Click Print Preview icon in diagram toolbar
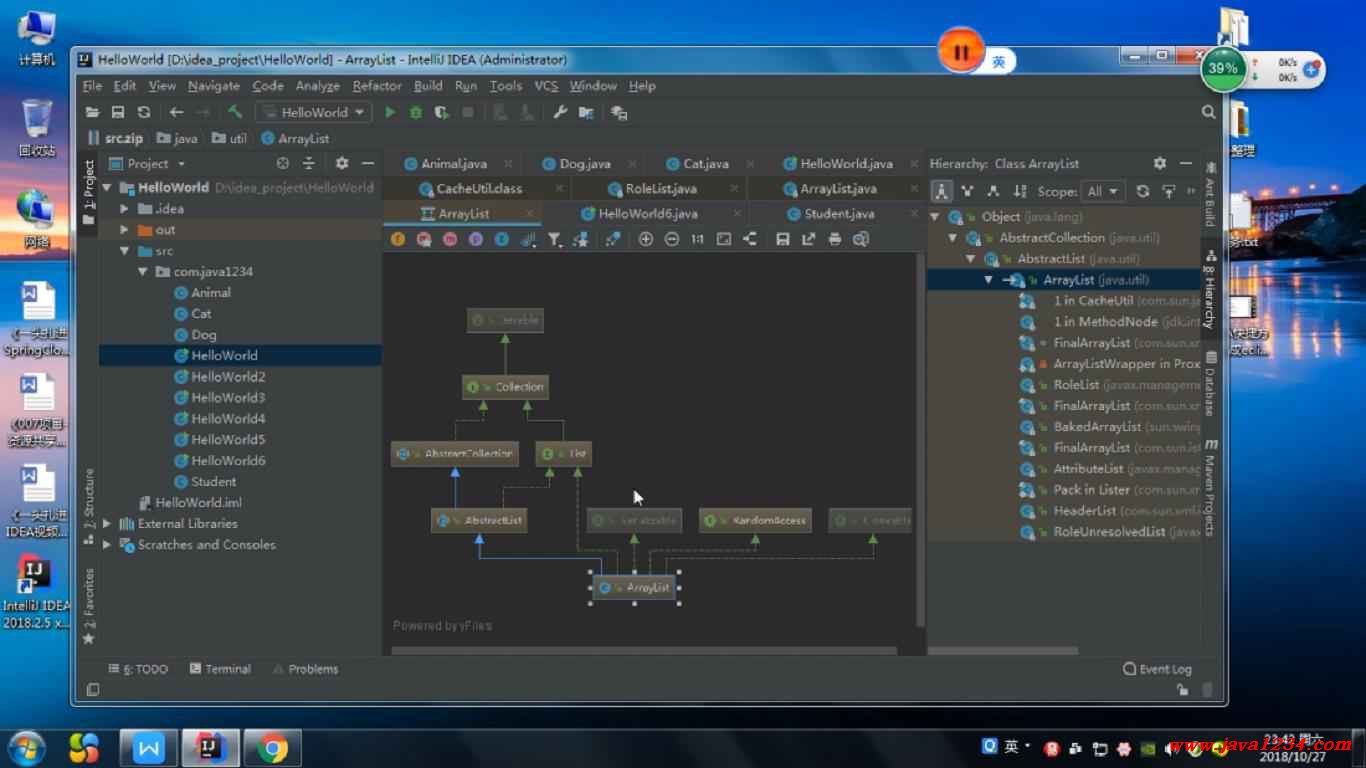1366x768 pixels. click(860, 239)
